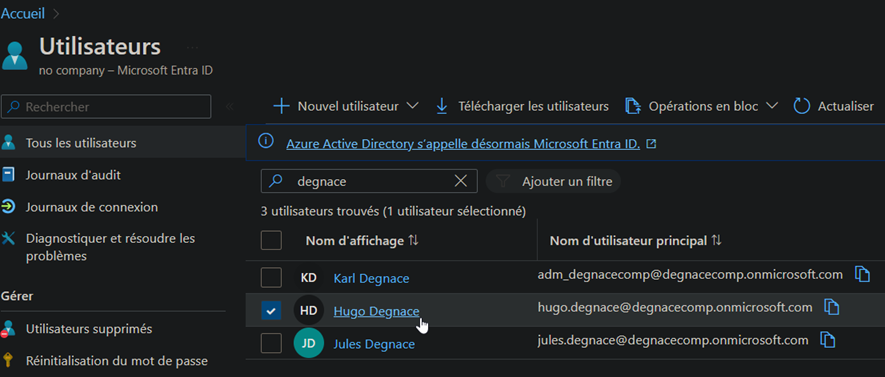Click the funnel filter icon

[x=502, y=181]
